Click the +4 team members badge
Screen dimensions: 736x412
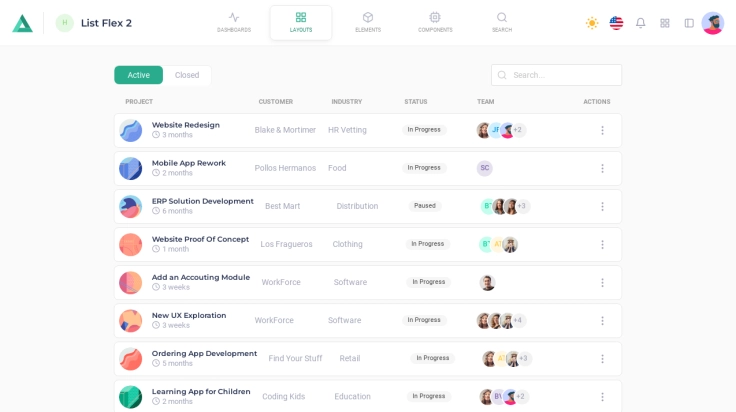(518, 320)
